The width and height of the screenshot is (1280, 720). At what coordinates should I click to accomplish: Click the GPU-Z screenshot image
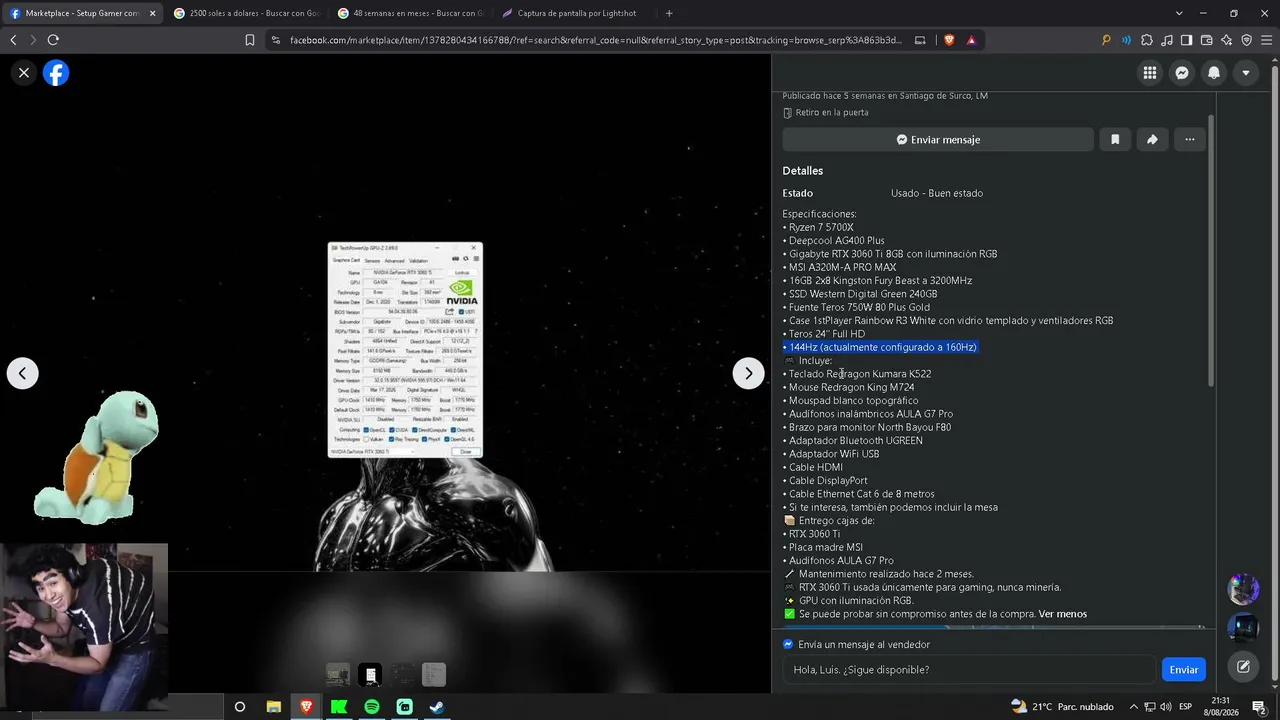tap(405, 350)
